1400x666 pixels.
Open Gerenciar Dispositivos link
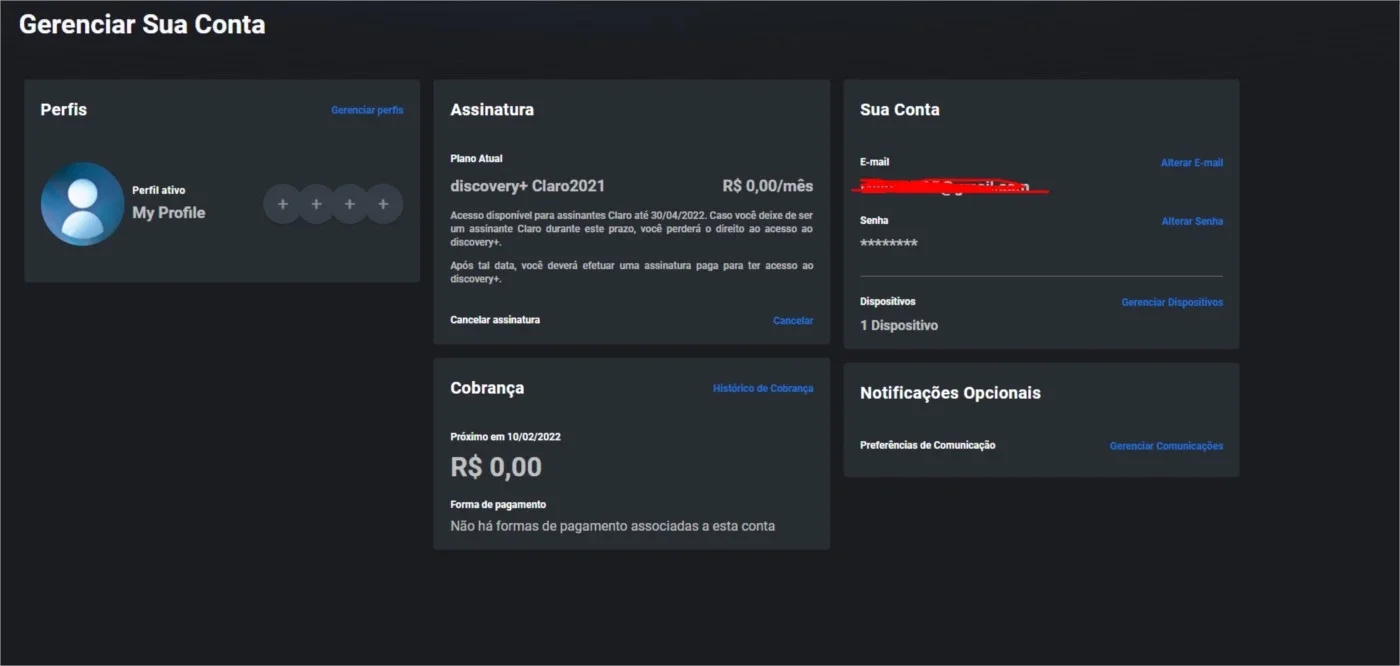[1172, 302]
